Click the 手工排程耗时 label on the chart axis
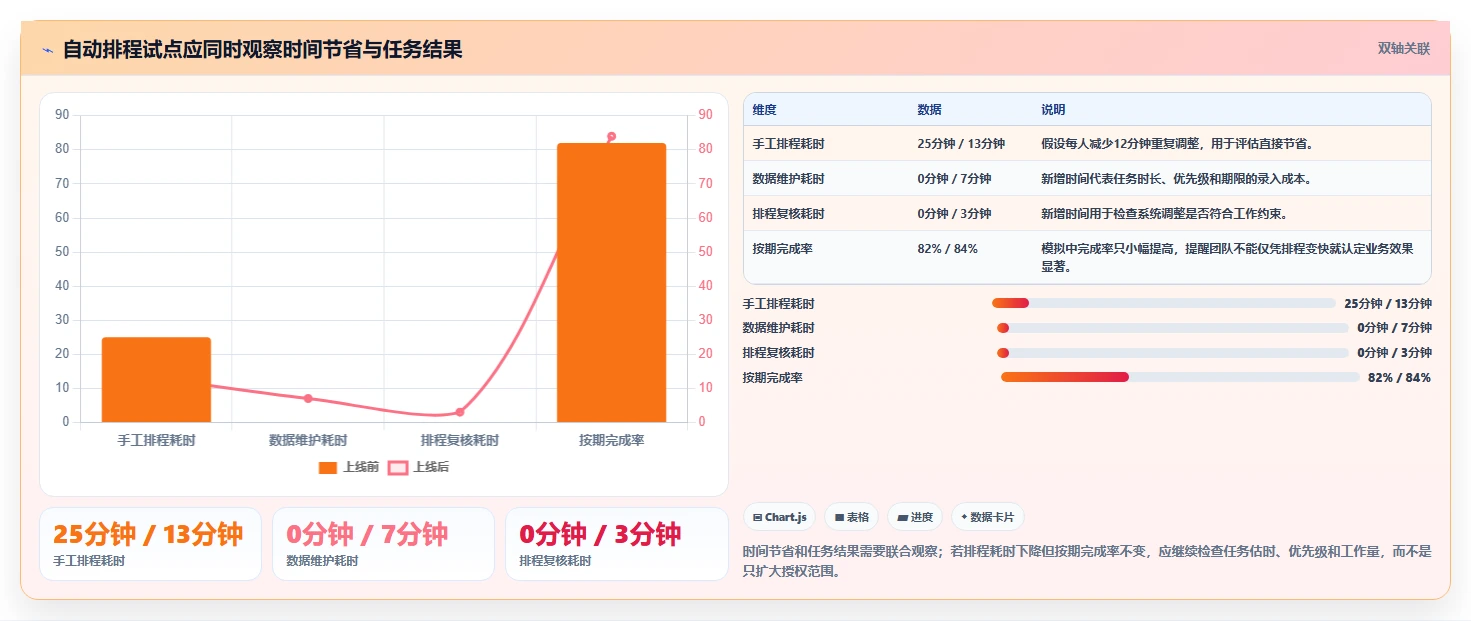Screen dimensions: 1471x621 pos(156,440)
